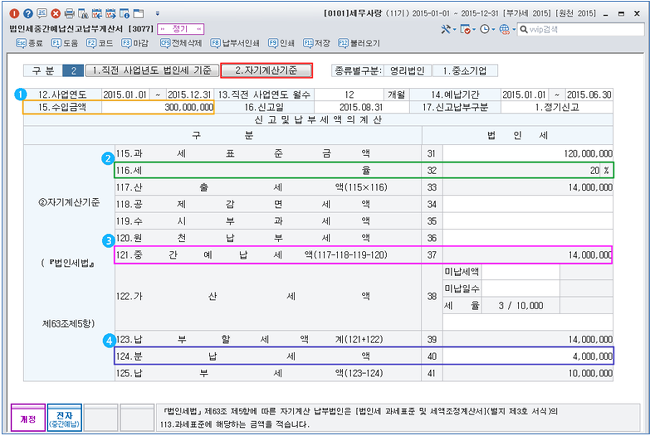Open the 계정 tab at bottom
The height and width of the screenshot is (436, 650).
coord(28,419)
